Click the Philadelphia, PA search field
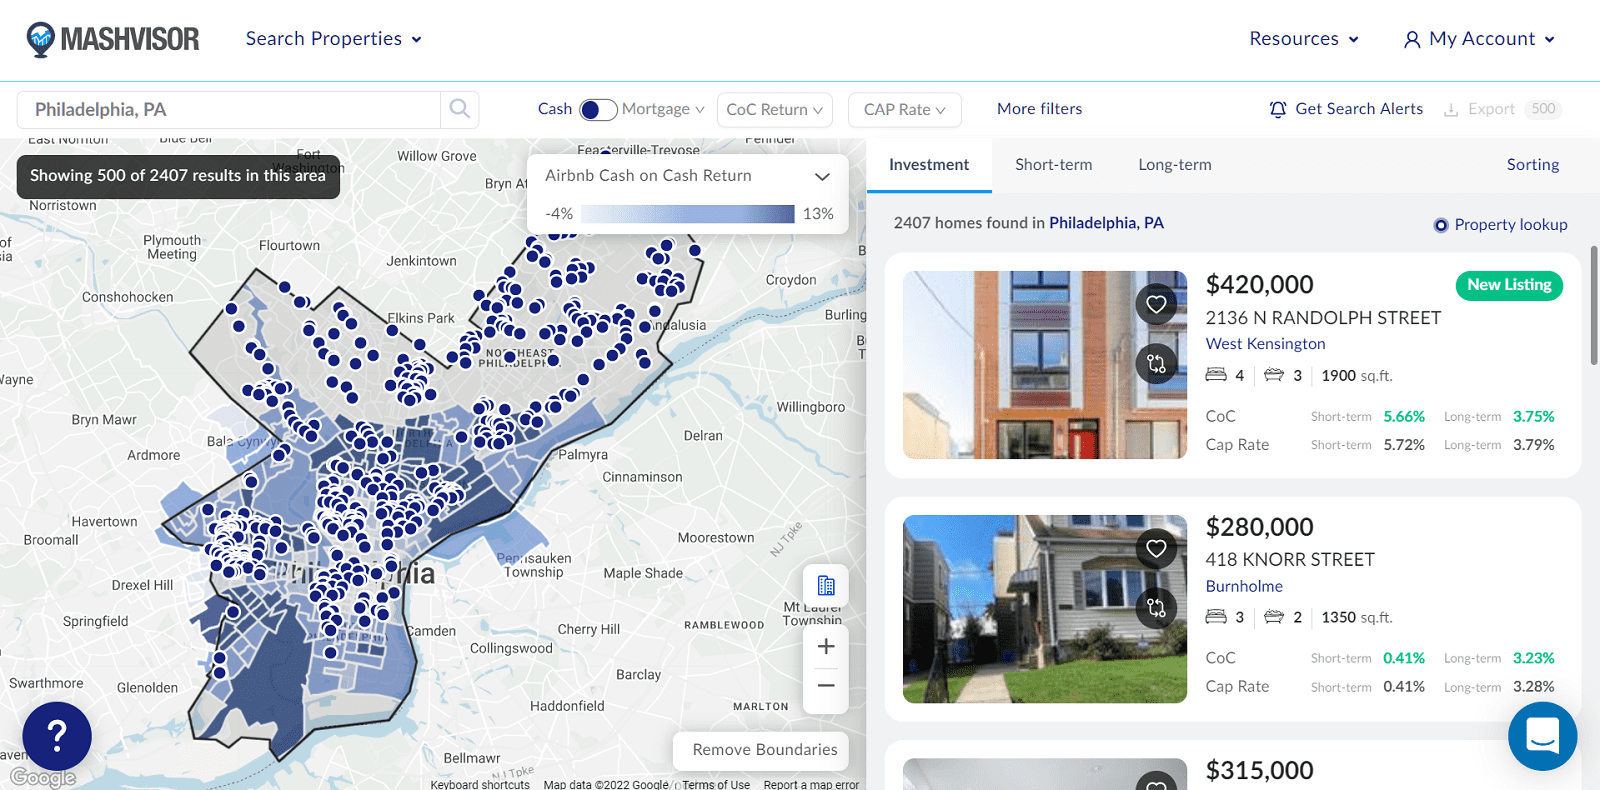This screenshot has height=790, width=1600. [228, 110]
